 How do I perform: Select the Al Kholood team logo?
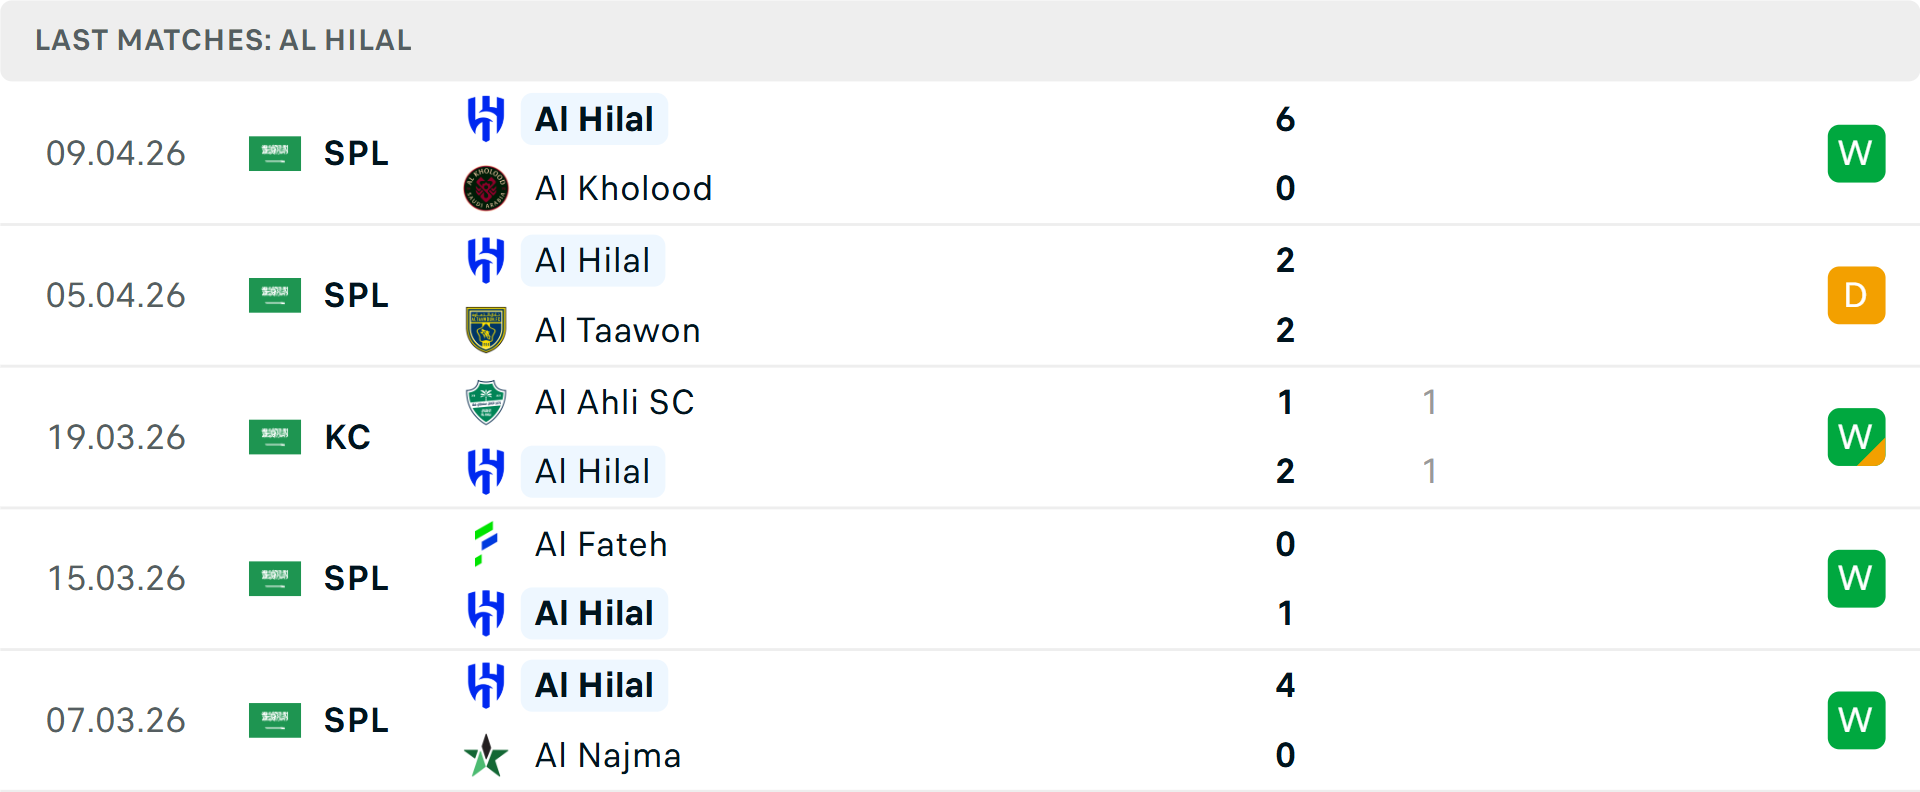pos(486,188)
